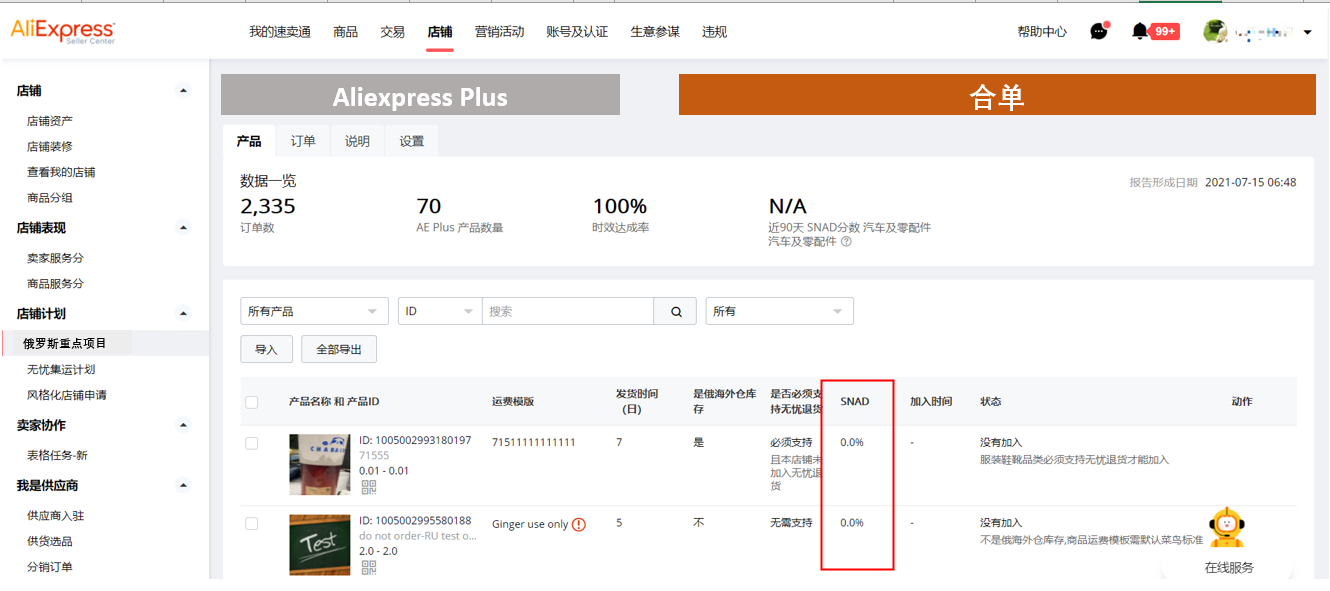Screen dimensions: 1330x591
Task: Open 账号及认证 in top navigation
Action: click(577, 32)
